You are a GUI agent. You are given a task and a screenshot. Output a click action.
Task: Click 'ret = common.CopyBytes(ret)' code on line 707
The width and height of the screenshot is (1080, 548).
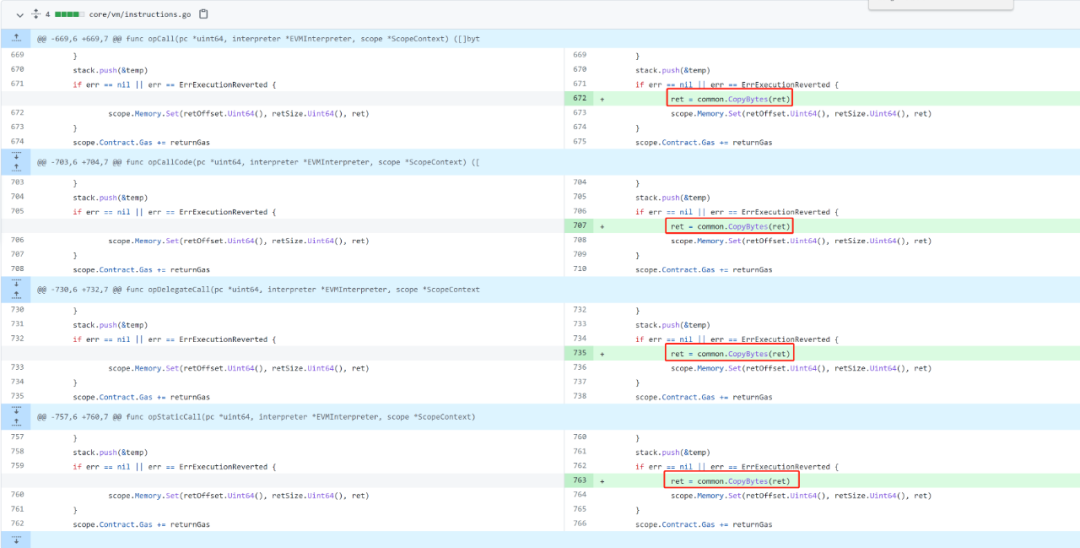pyautogui.click(x=730, y=226)
